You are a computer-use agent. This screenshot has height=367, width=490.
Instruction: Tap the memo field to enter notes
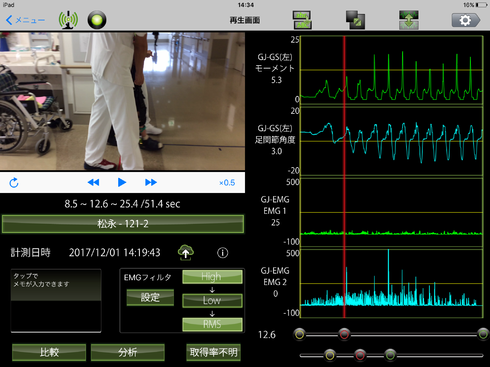pyautogui.click(x=56, y=301)
